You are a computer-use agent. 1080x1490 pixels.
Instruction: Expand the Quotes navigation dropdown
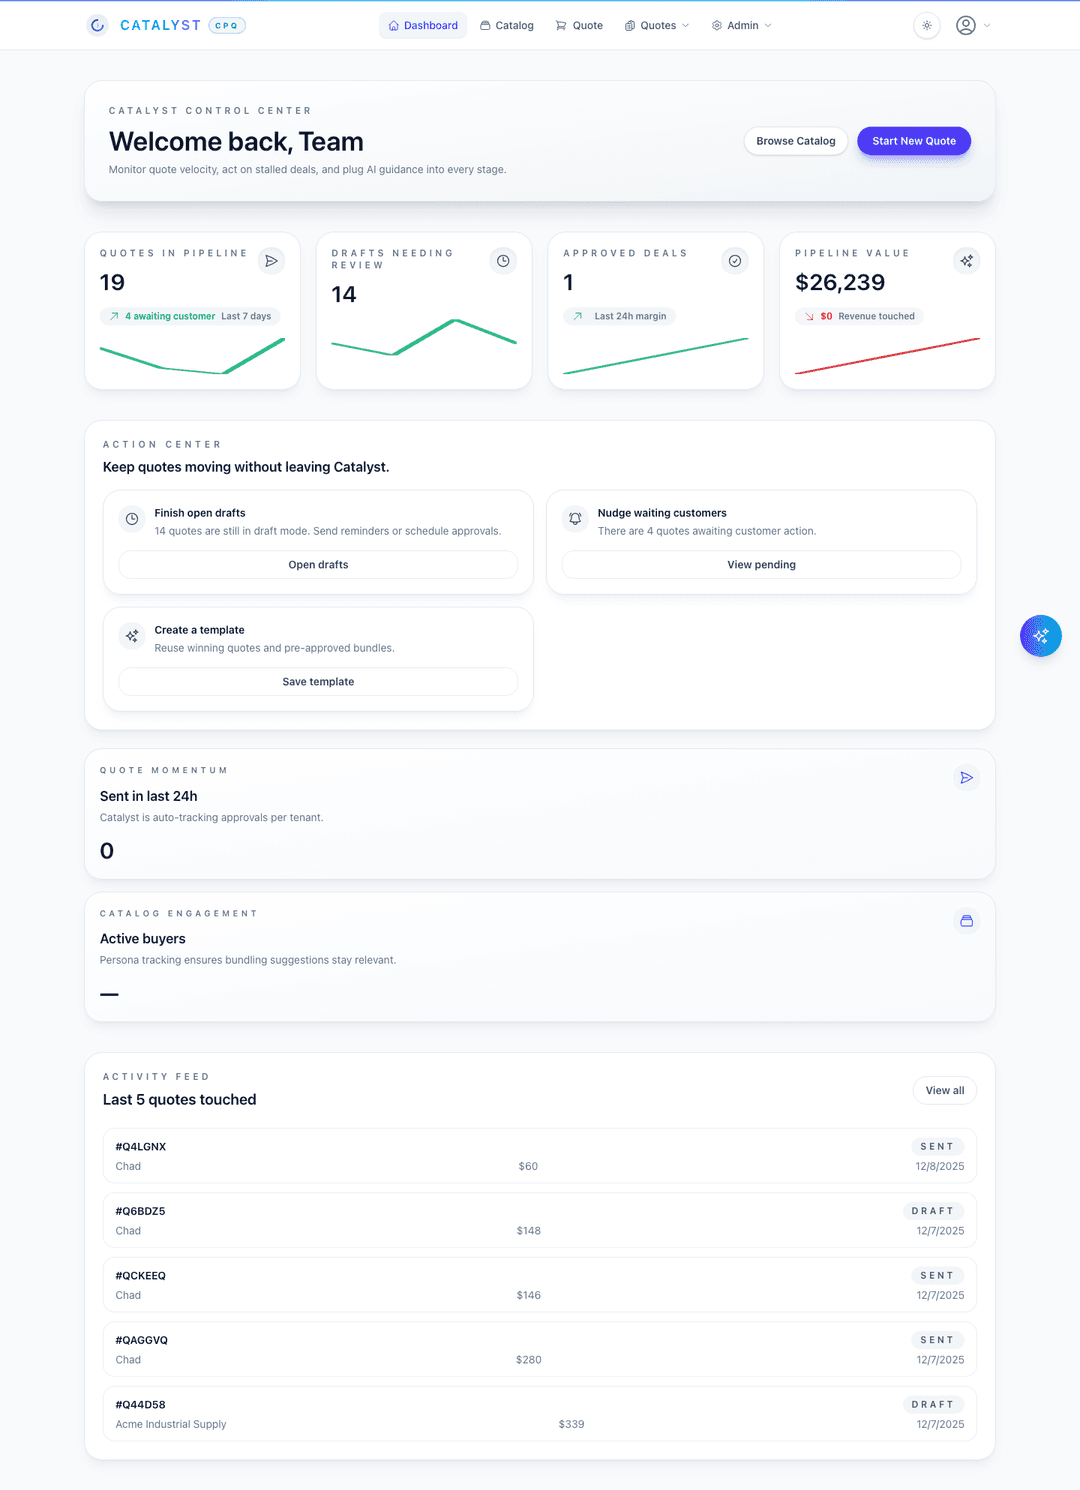tap(656, 25)
